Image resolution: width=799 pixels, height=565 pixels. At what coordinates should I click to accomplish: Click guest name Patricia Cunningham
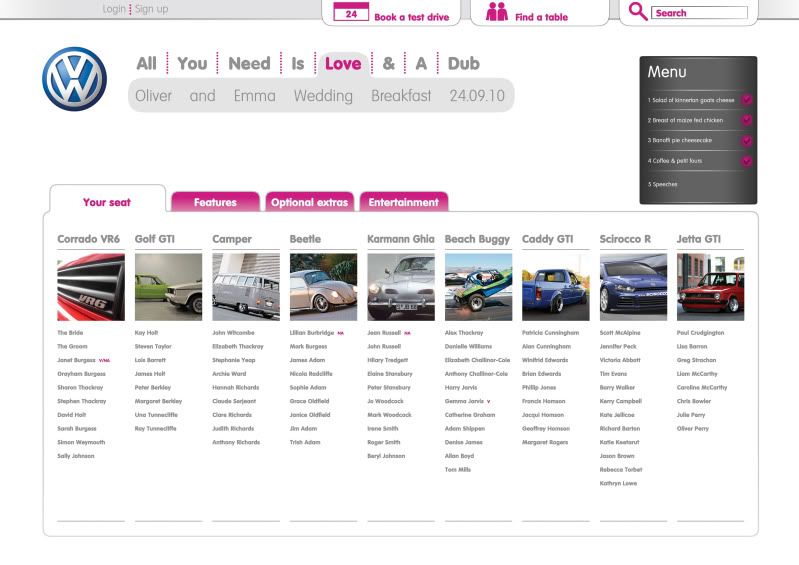(551, 333)
